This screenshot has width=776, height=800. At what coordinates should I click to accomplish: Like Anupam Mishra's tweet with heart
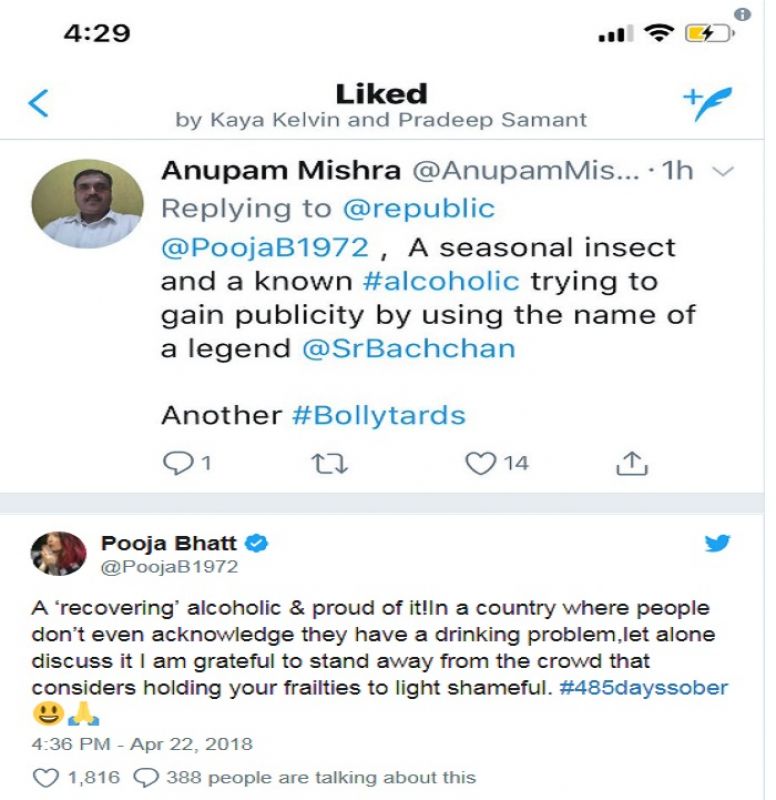point(481,463)
